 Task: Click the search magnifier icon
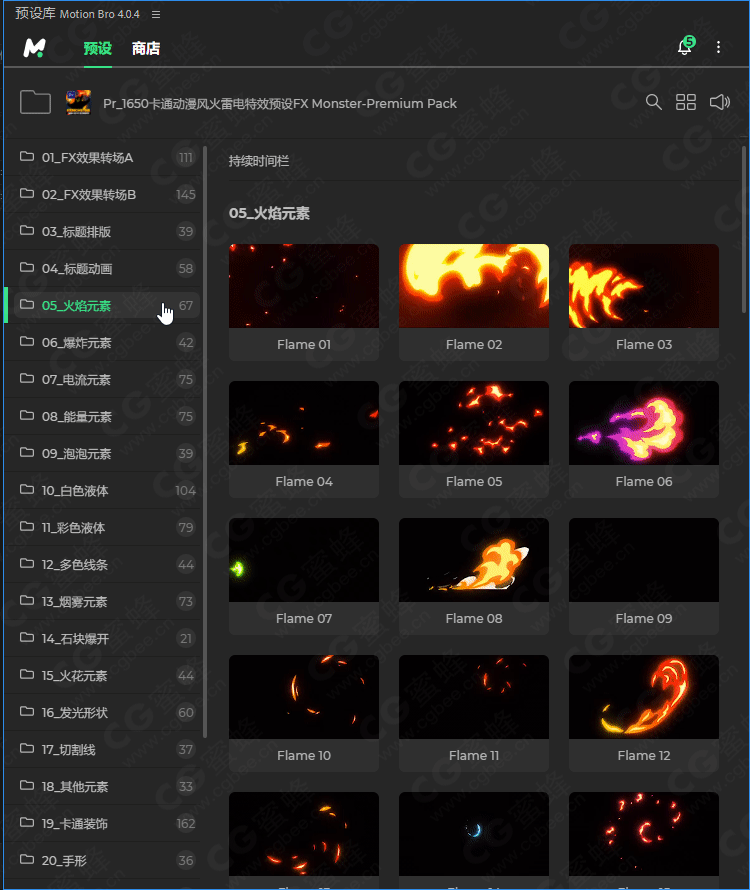point(653,102)
